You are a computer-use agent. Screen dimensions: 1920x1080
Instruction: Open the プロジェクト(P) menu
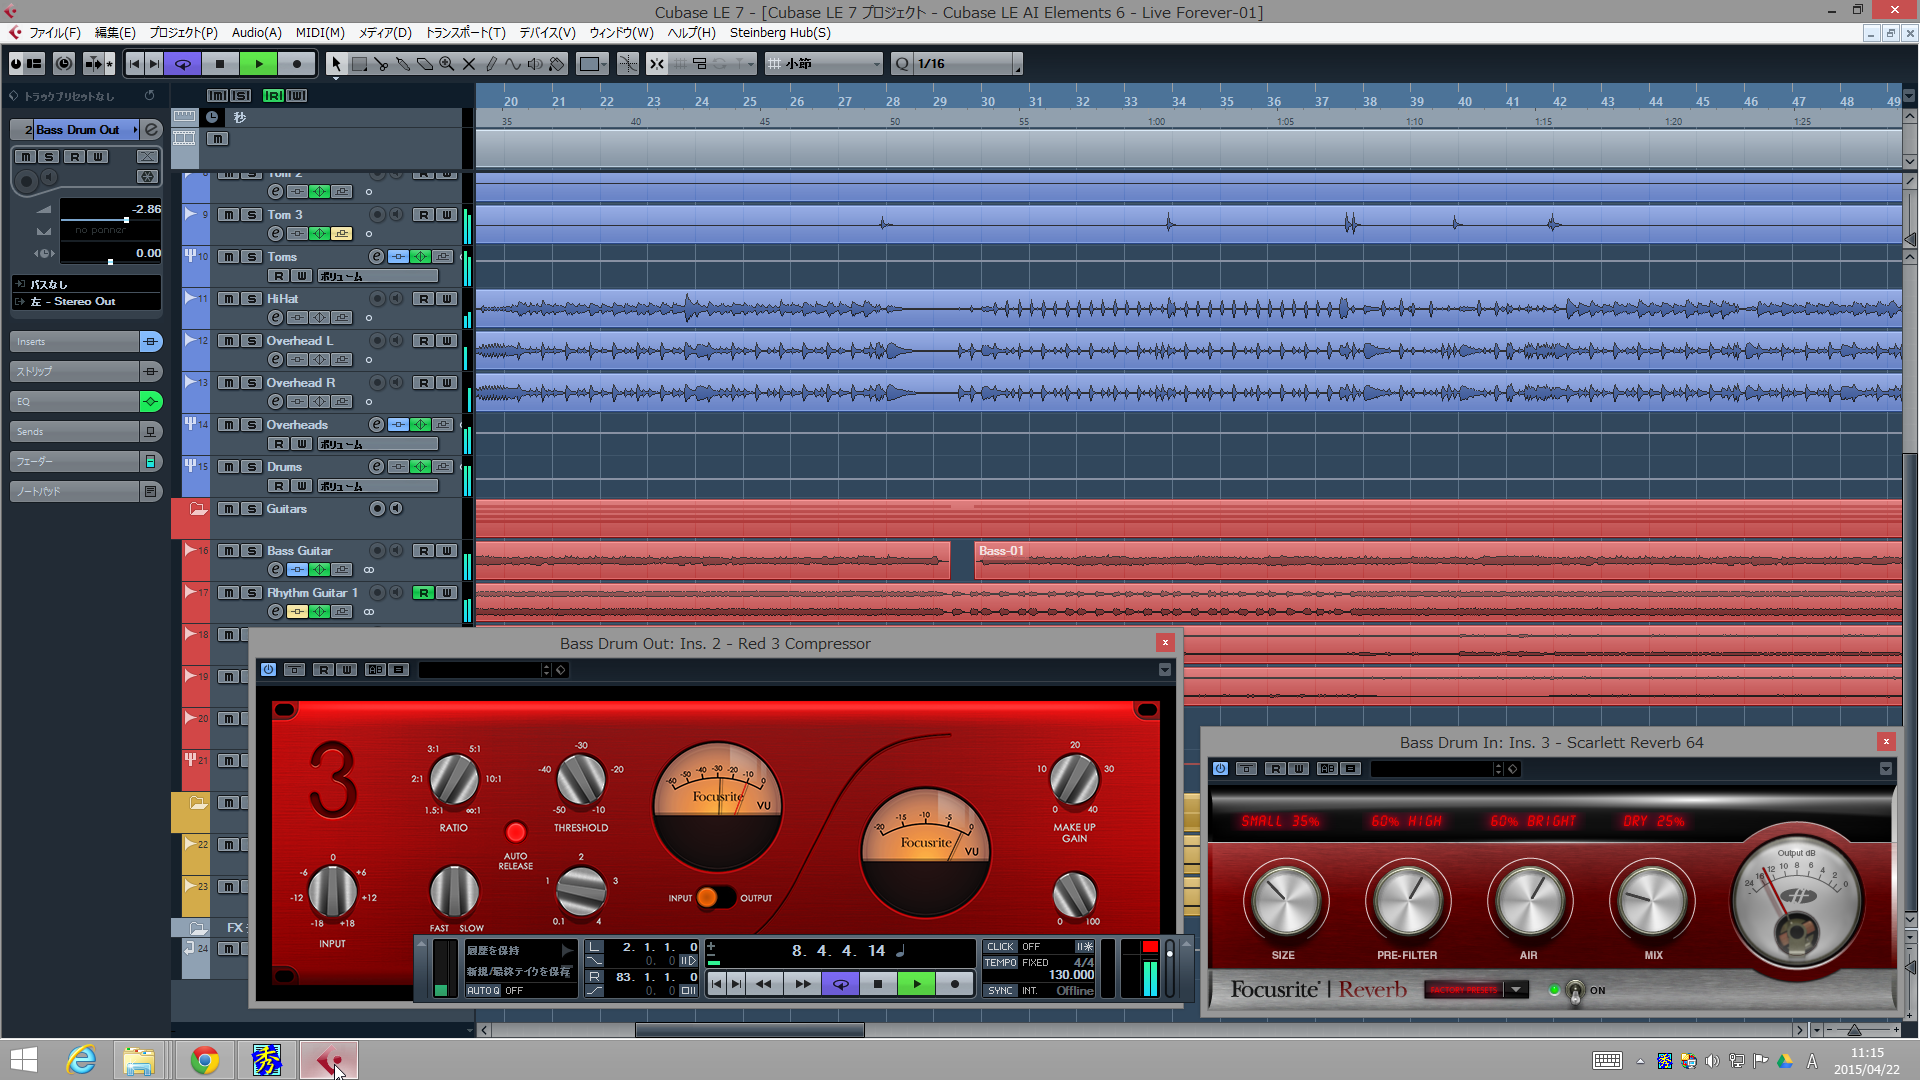(183, 33)
